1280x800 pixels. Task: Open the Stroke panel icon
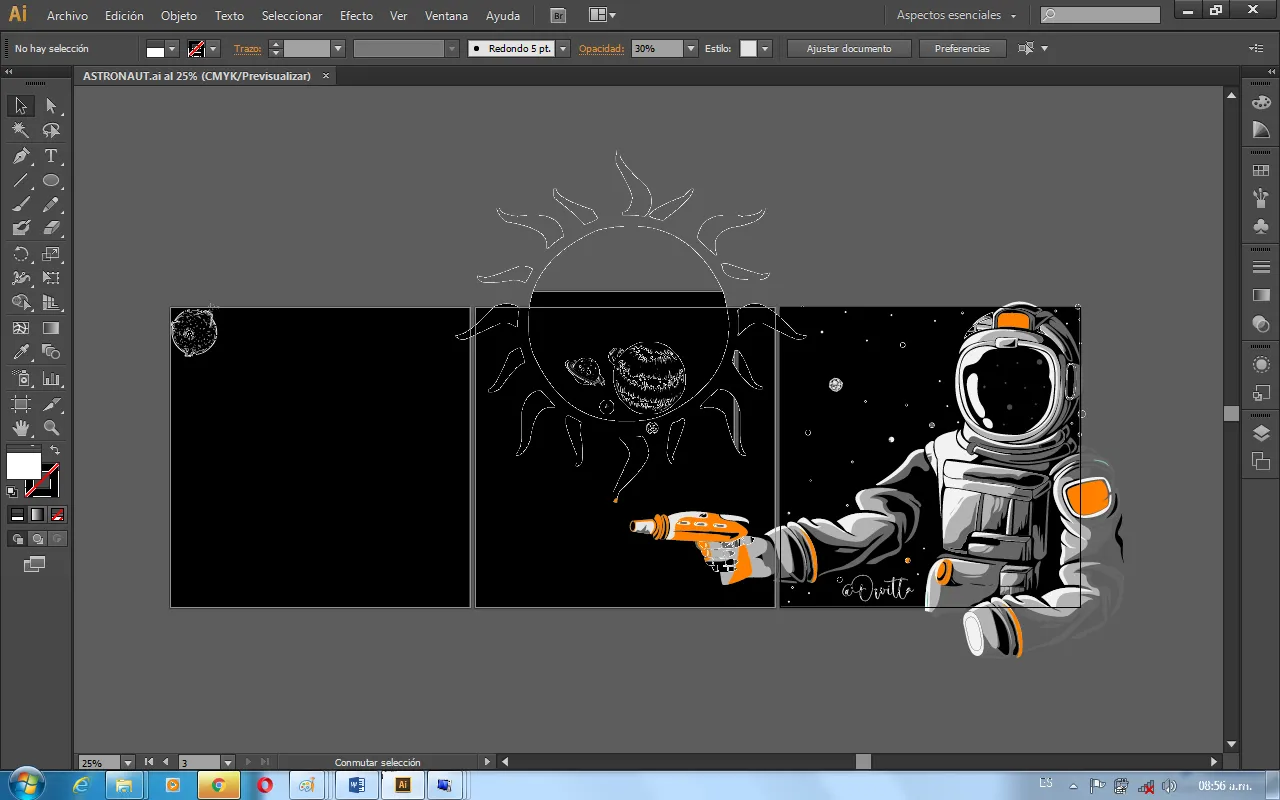1261,267
